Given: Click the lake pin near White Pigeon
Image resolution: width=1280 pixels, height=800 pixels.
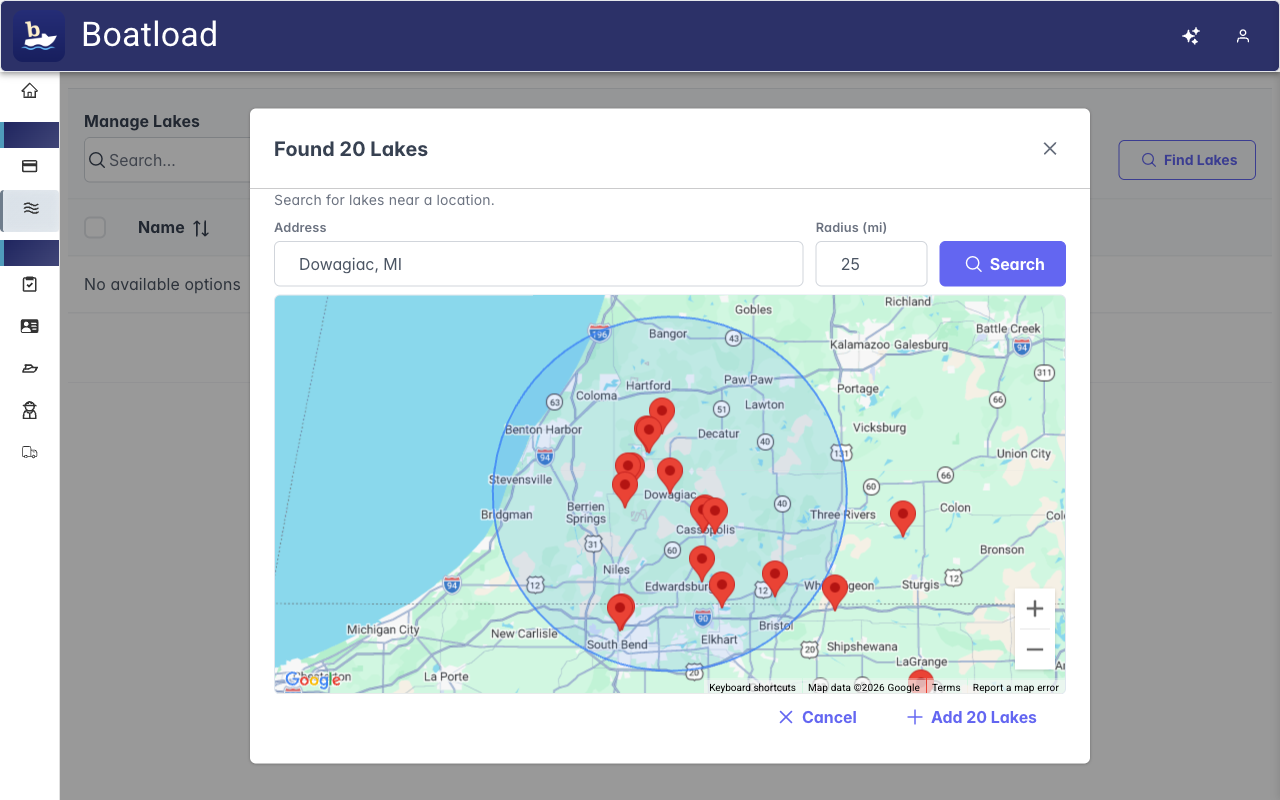Looking at the screenshot, I should [x=835, y=593].
